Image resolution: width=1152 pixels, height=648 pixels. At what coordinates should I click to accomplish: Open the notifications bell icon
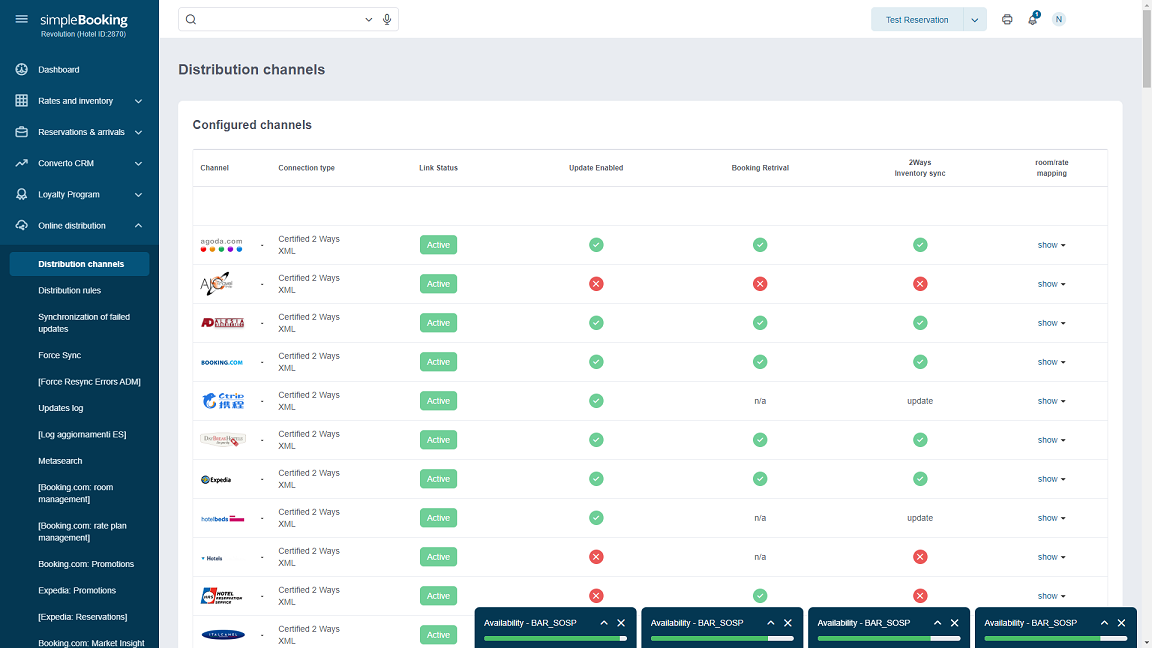[x=1033, y=19]
